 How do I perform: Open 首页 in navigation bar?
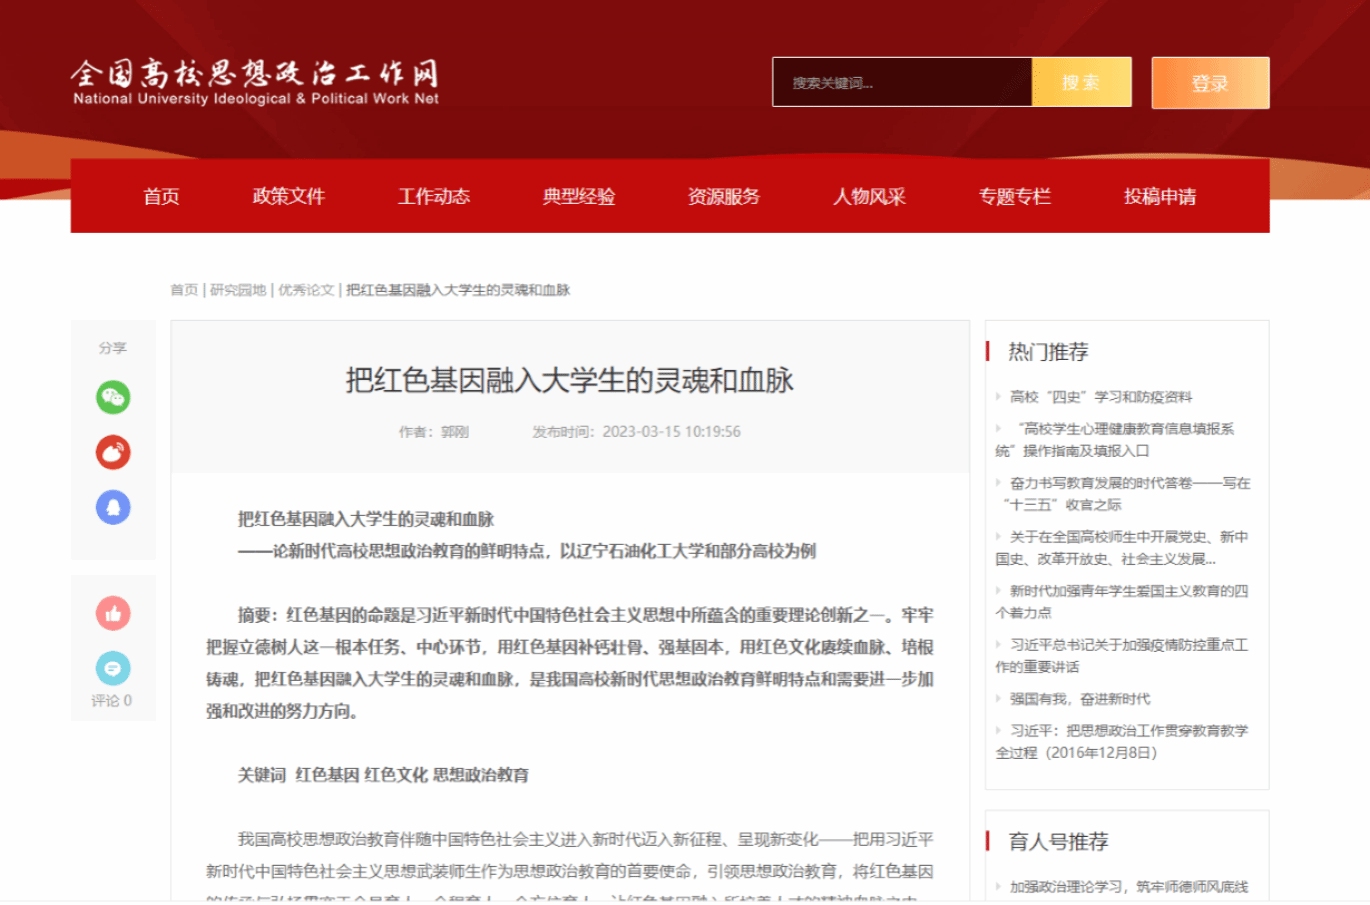(161, 196)
